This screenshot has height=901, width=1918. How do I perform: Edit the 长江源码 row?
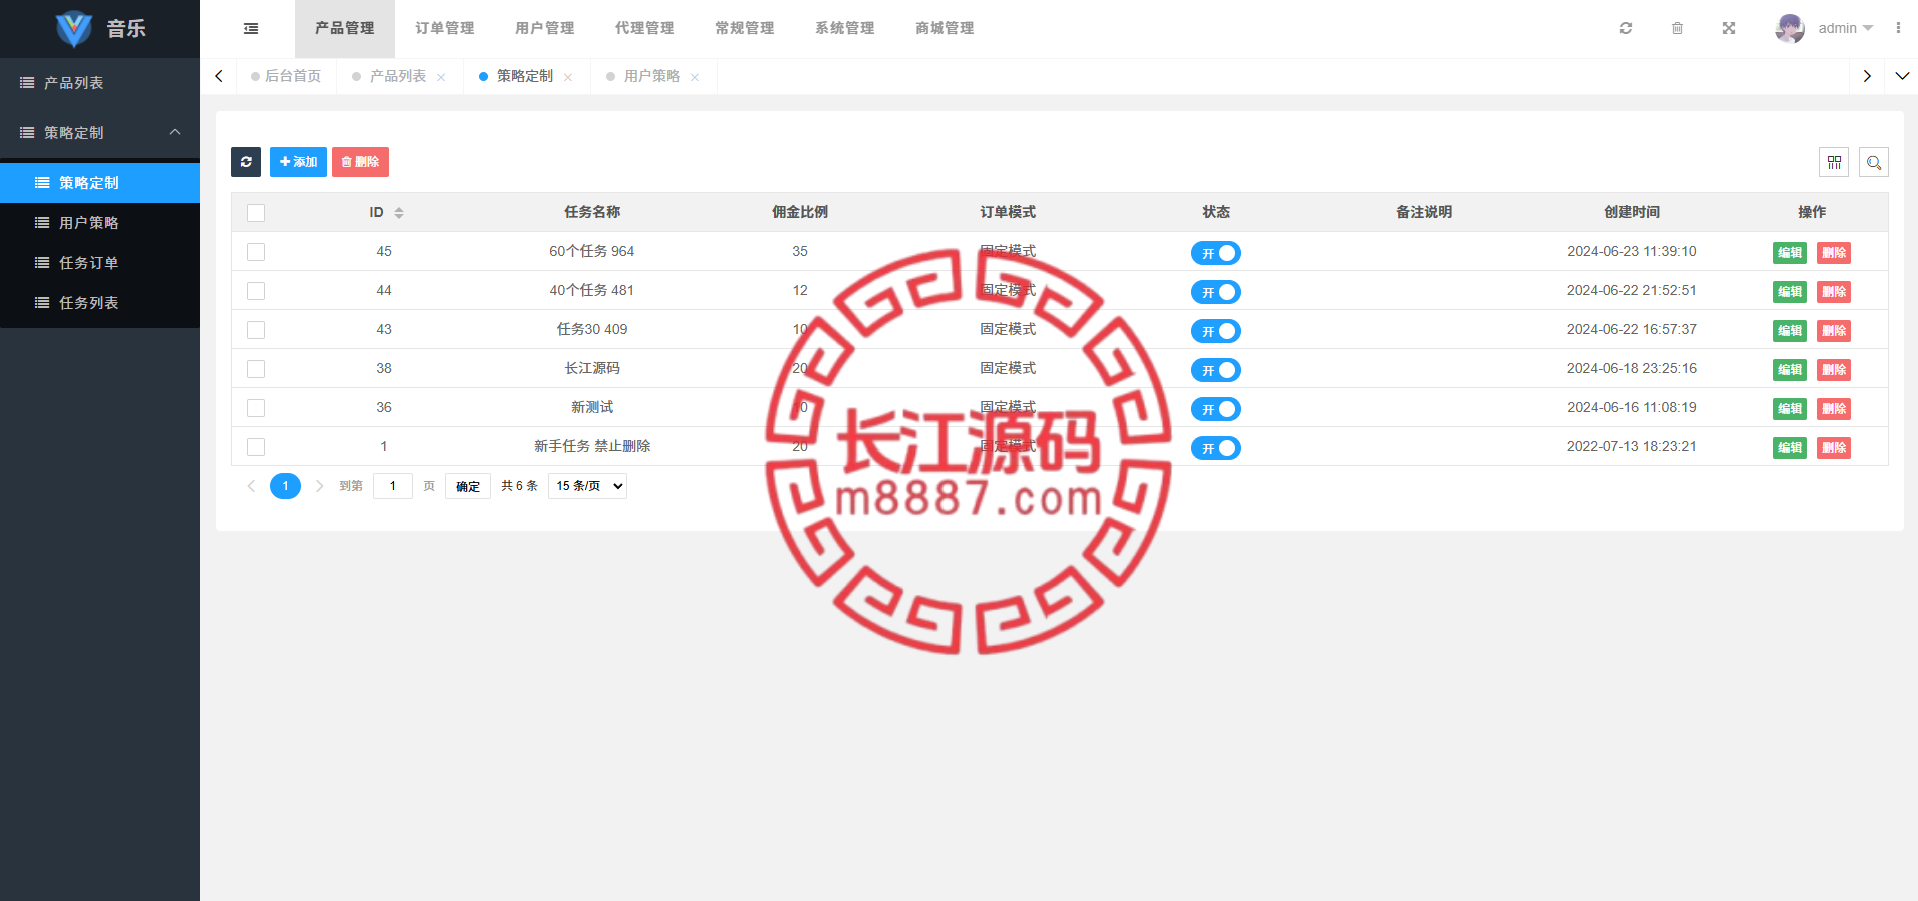(x=1790, y=370)
